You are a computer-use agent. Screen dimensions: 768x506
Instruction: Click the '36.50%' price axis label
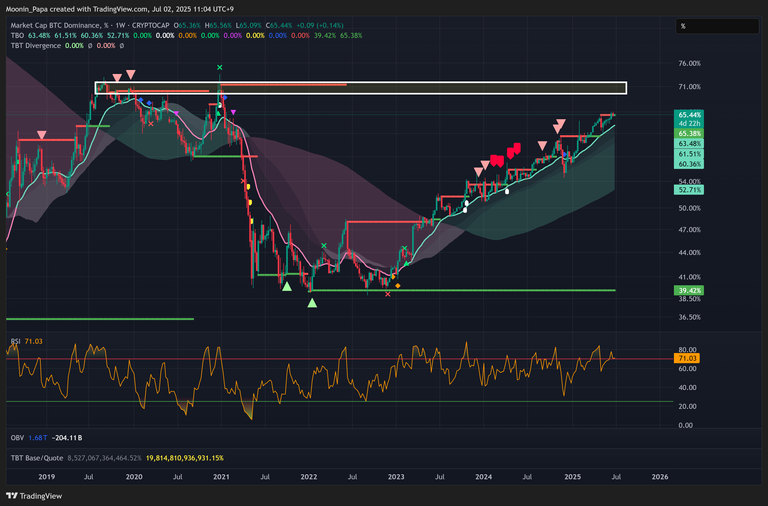[689, 317]
